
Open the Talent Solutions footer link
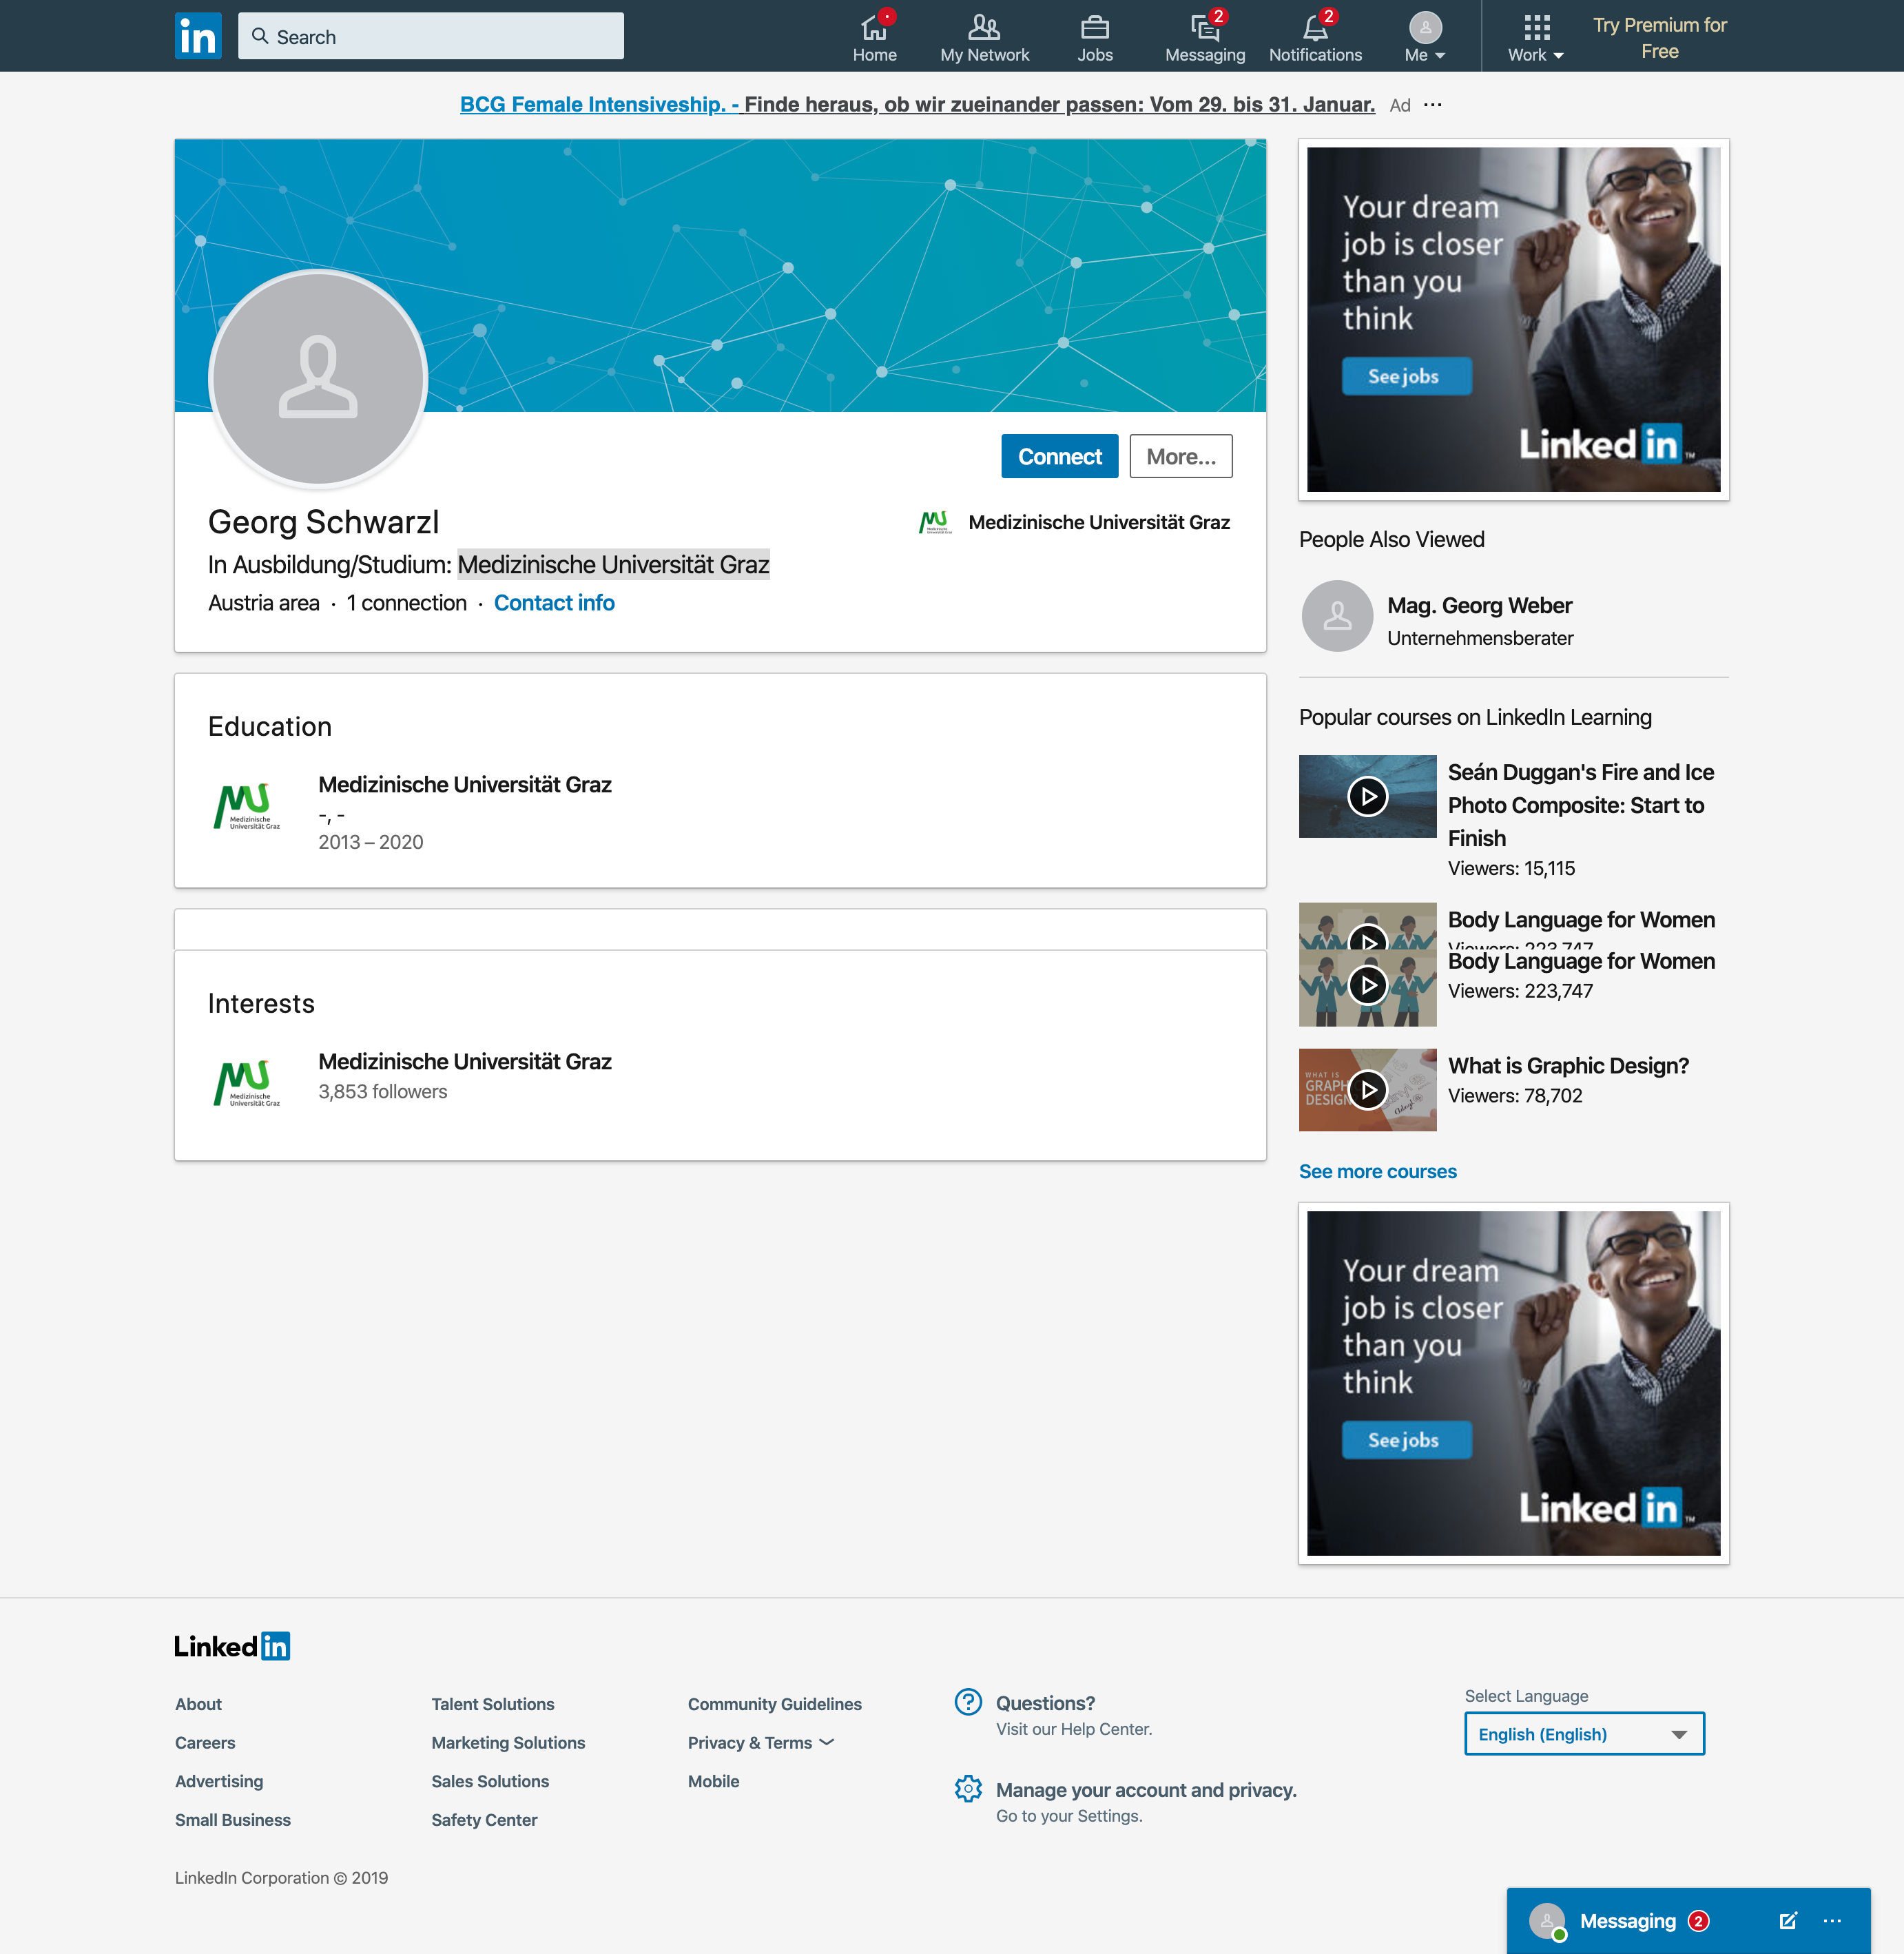(x=493, y=1704)
